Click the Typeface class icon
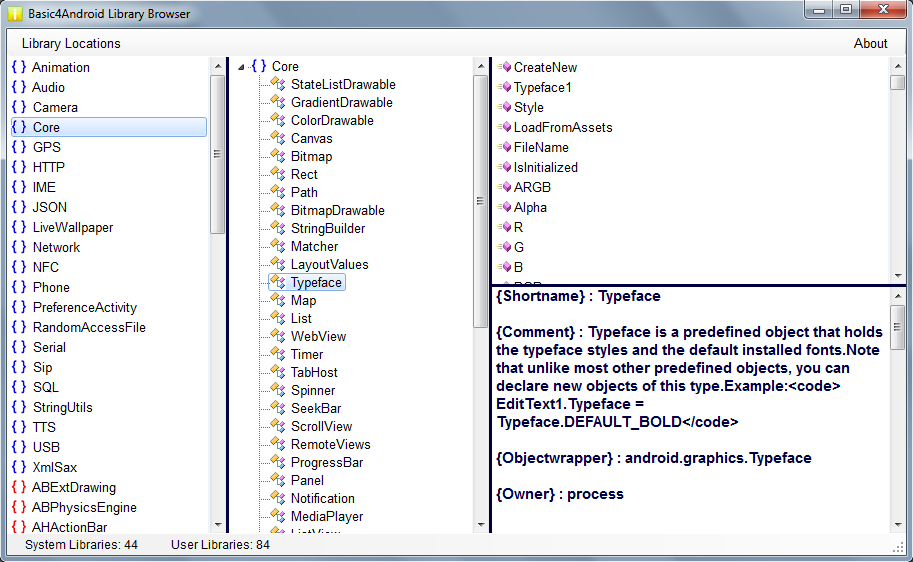 (x=278, y=282)
